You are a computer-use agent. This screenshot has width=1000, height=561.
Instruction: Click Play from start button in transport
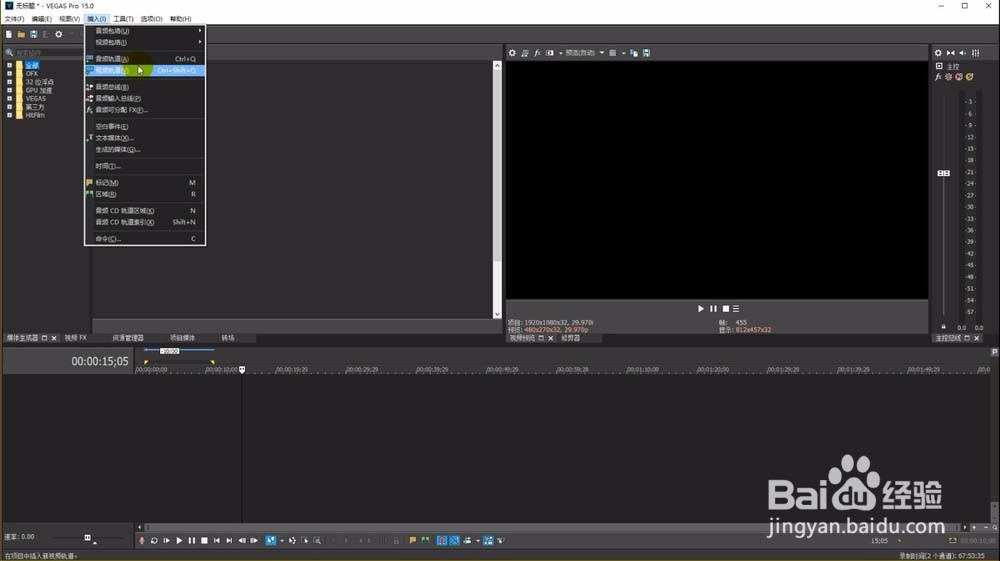pos(166,541)
